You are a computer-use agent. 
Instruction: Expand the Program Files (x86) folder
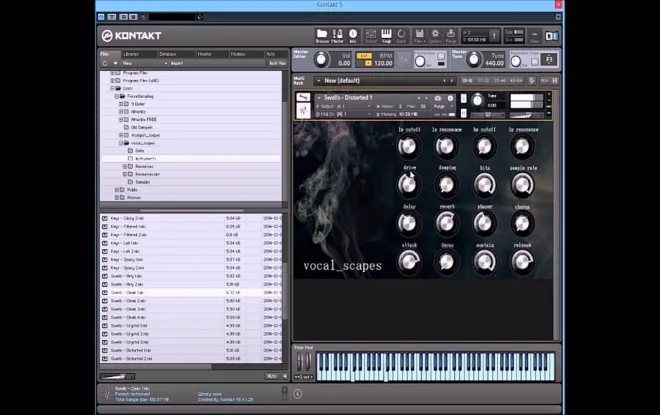[112, 80]
